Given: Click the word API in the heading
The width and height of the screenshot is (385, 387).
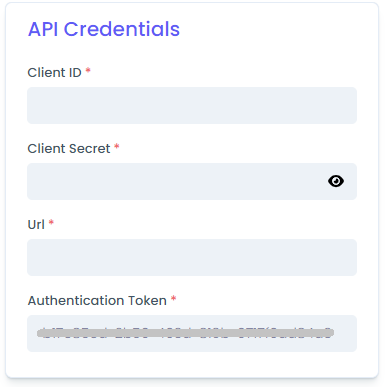Looking at the screenshot, I should click(x=43, y=29).
